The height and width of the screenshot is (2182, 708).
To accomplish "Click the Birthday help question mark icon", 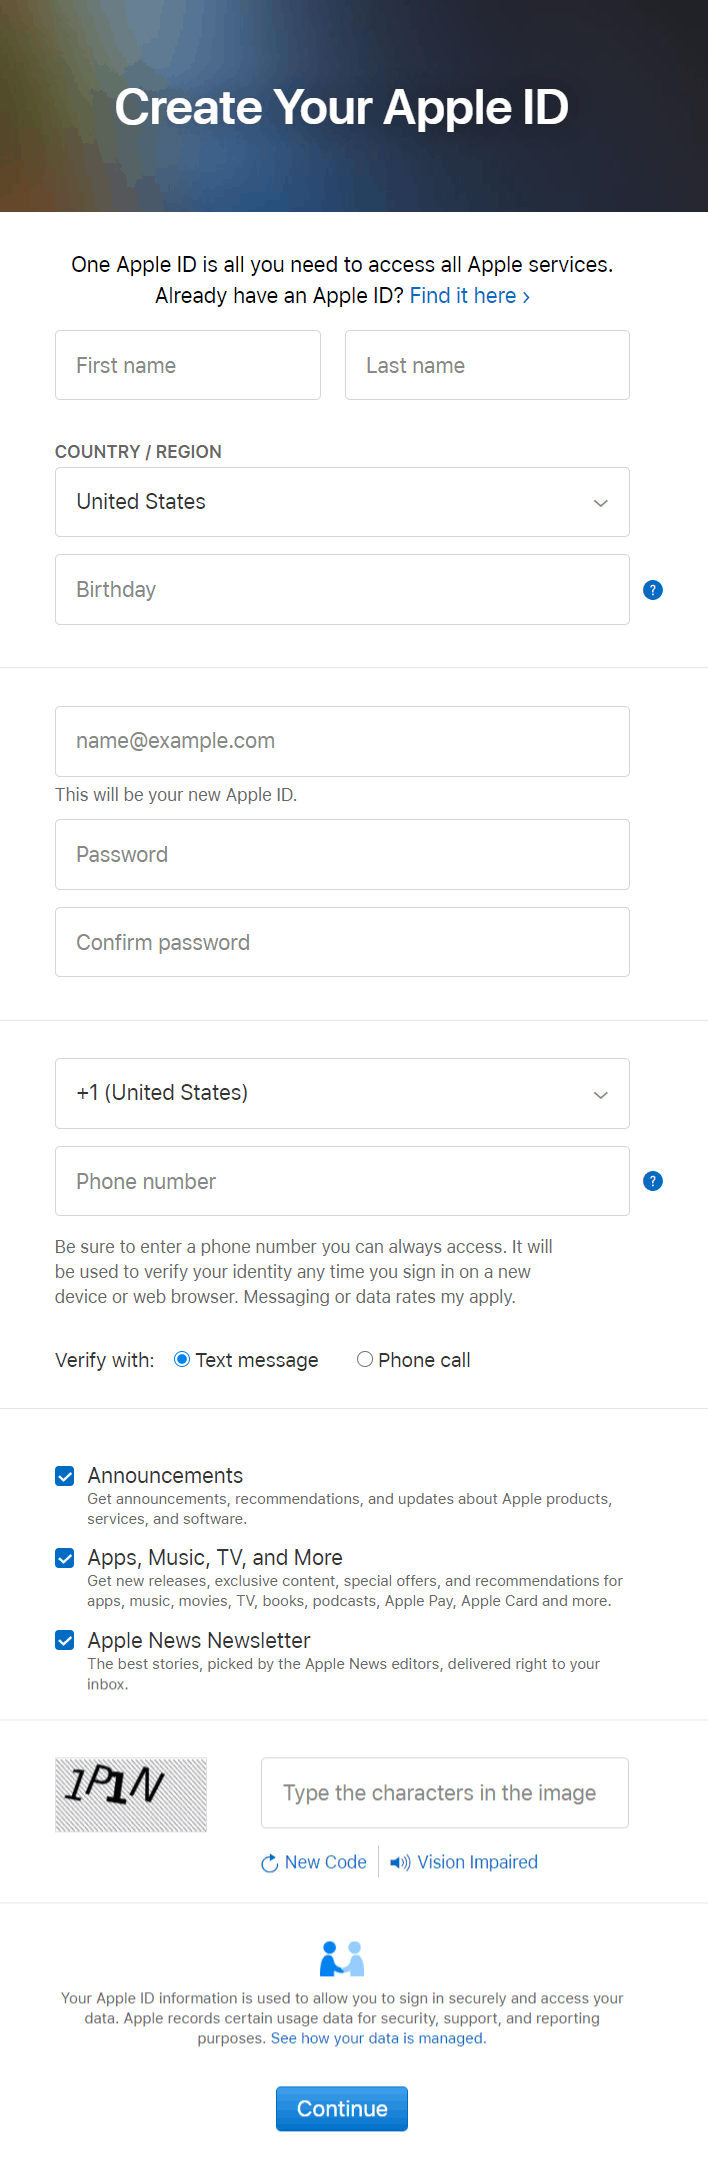I will point(653,590).
